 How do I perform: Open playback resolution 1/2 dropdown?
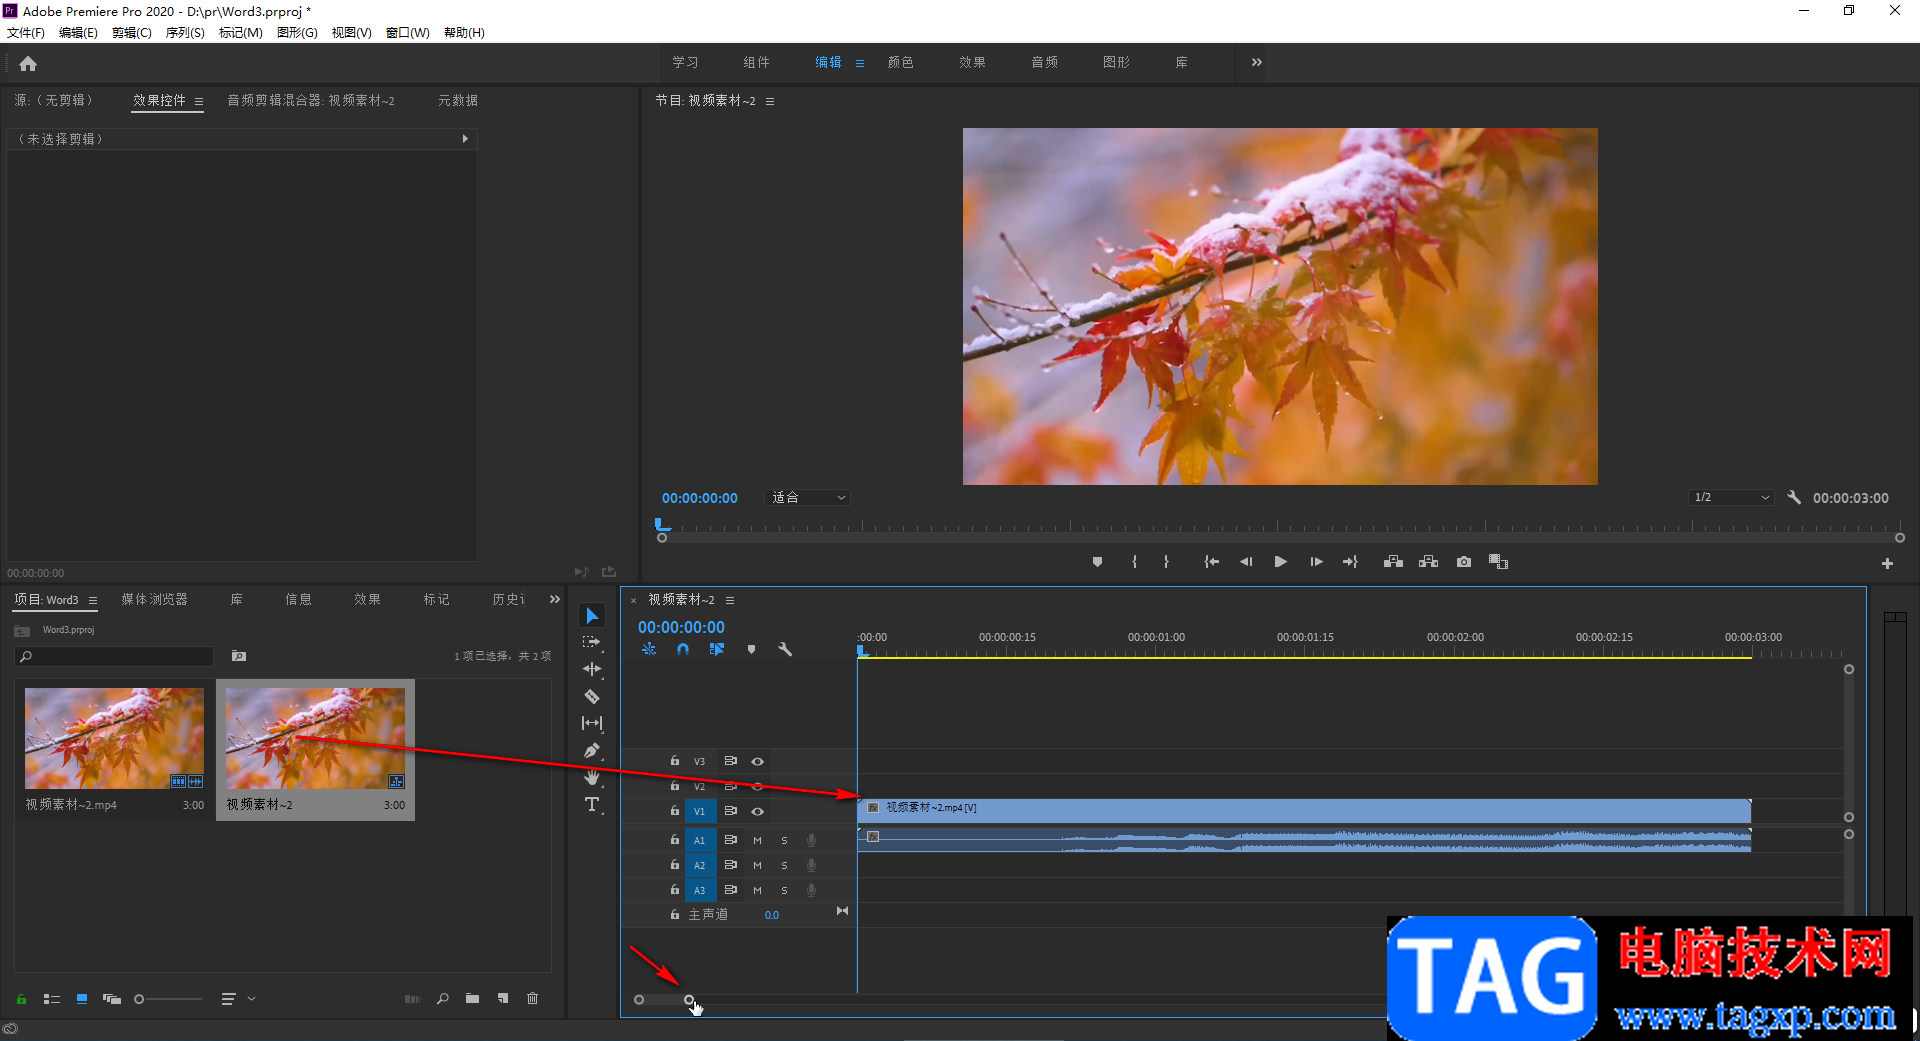1732,497
